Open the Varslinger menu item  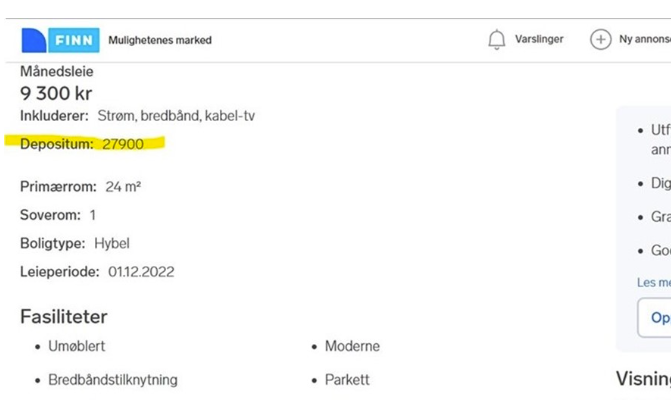pyautogui.click(x=539, y=40)
